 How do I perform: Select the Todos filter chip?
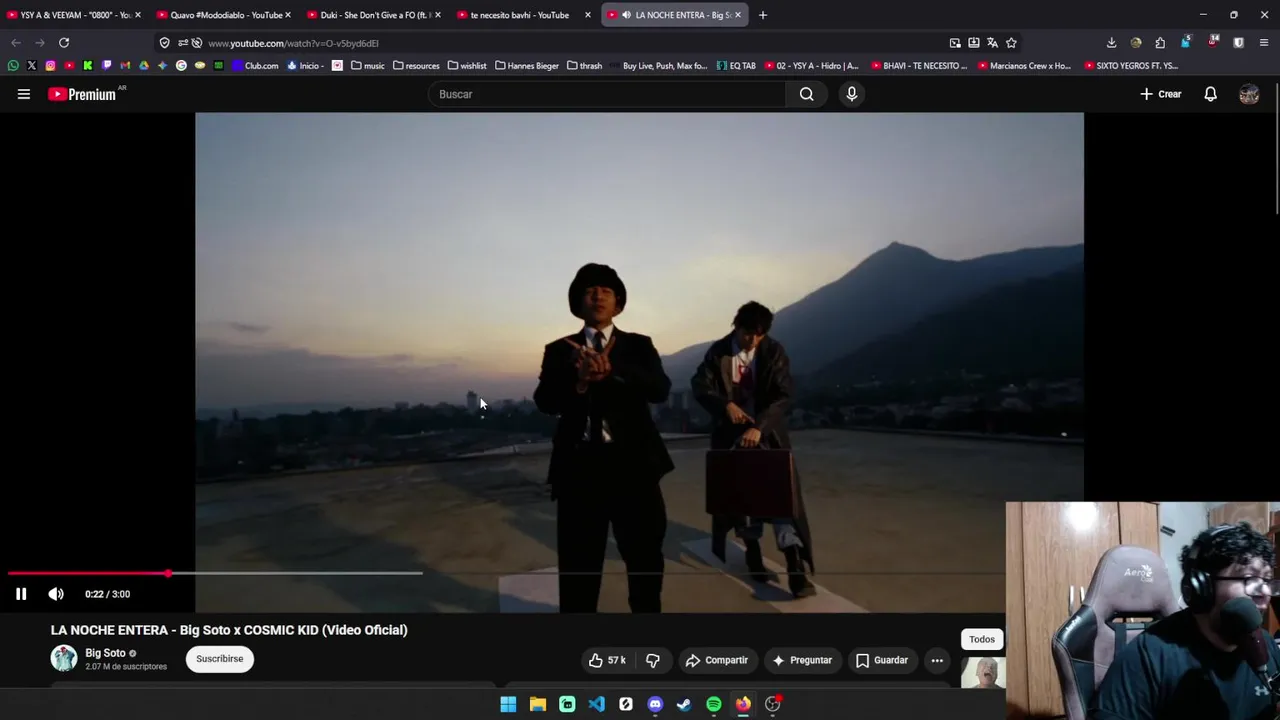click(982, 639)
